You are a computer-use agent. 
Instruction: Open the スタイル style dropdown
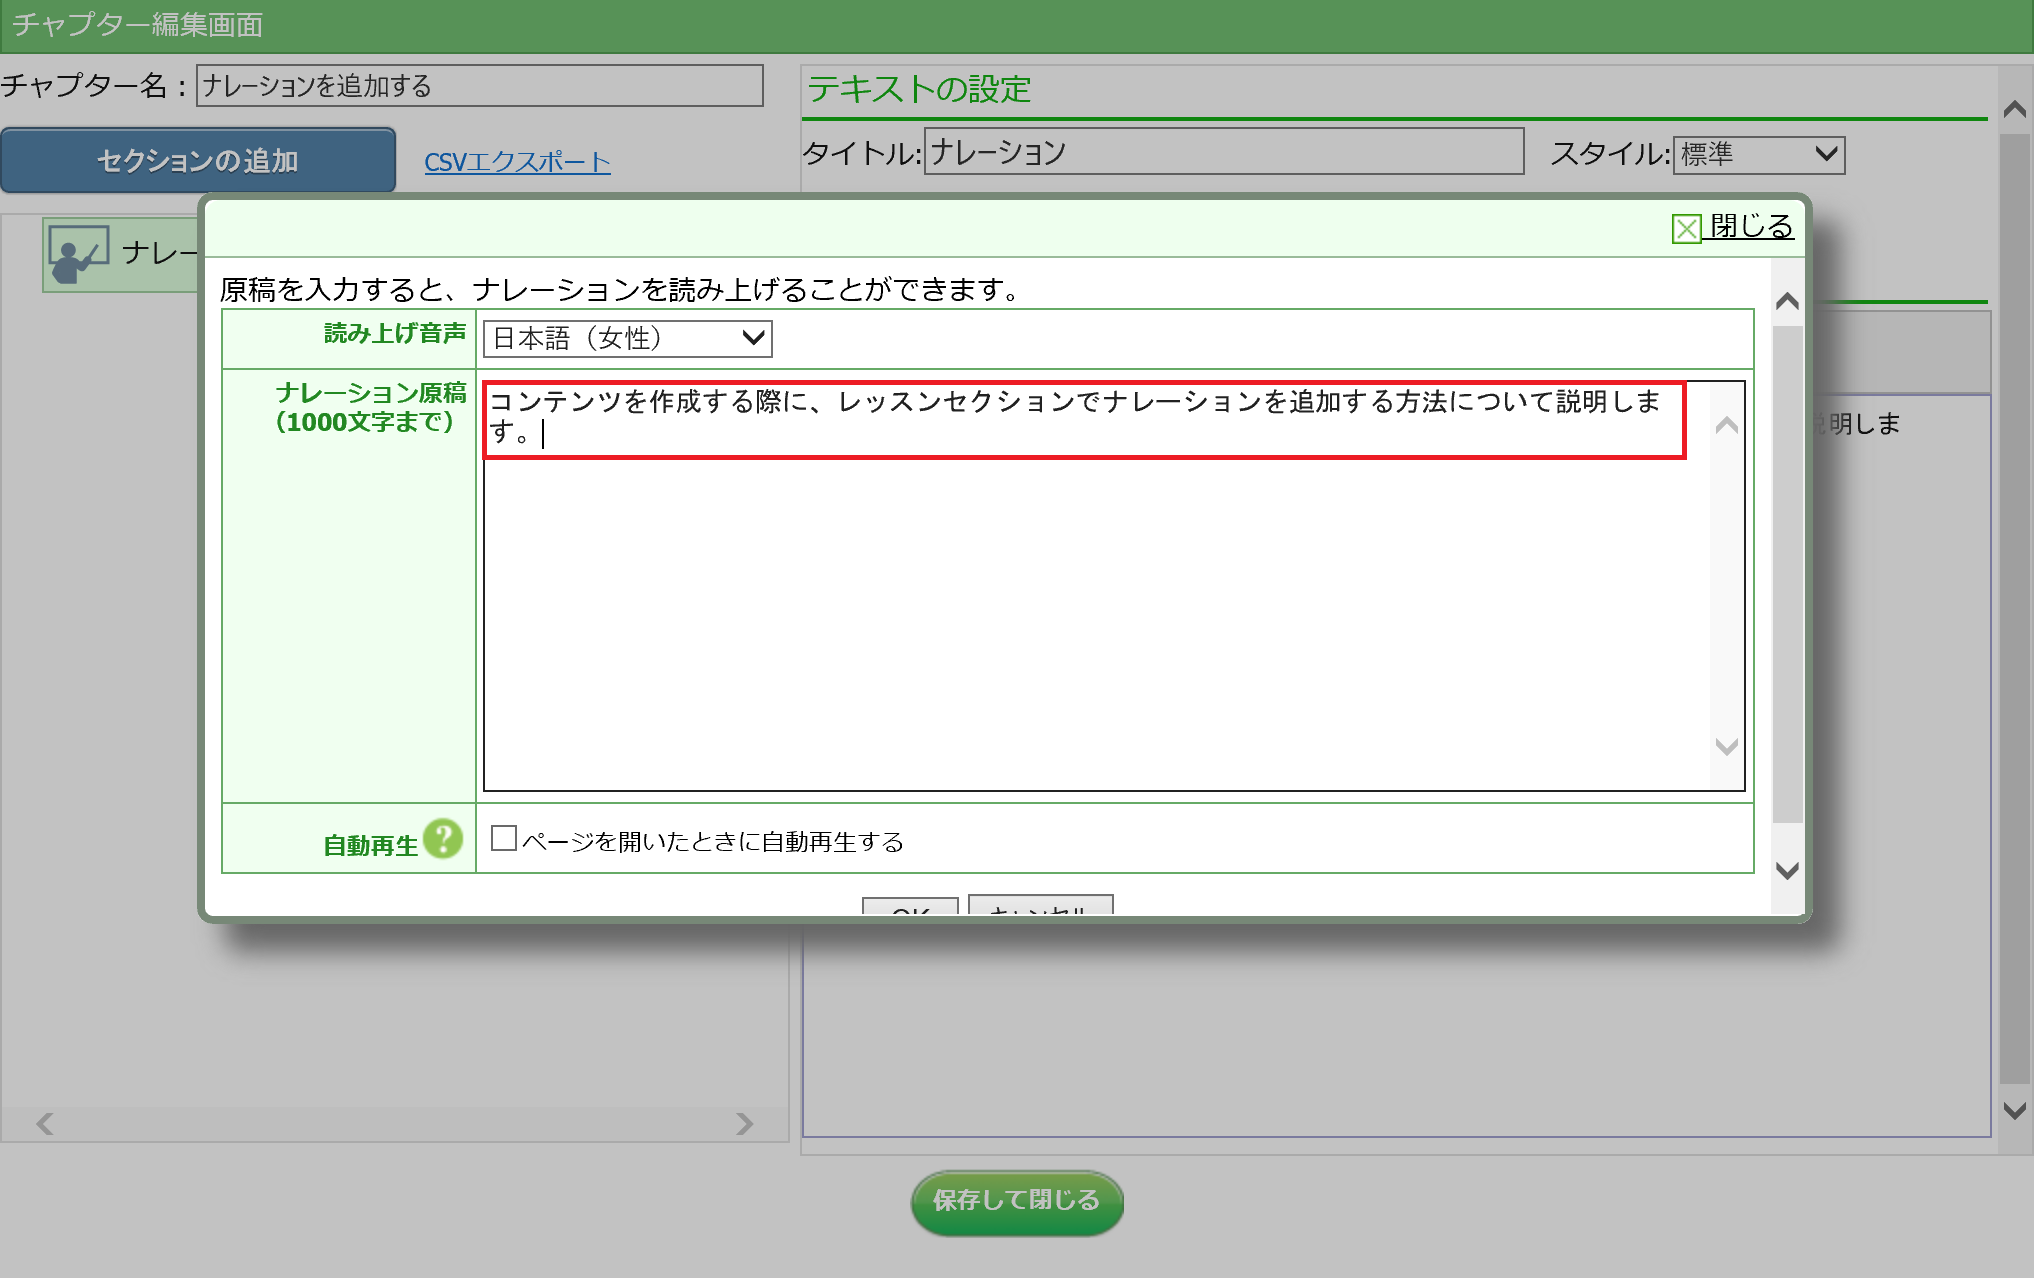[1758, 155]
